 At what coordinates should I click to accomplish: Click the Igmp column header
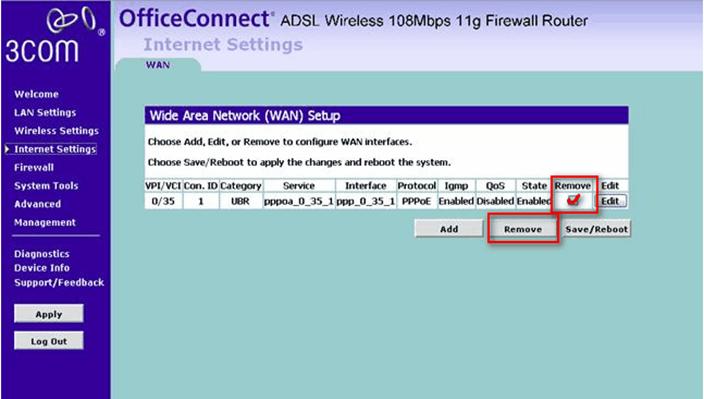456,186
